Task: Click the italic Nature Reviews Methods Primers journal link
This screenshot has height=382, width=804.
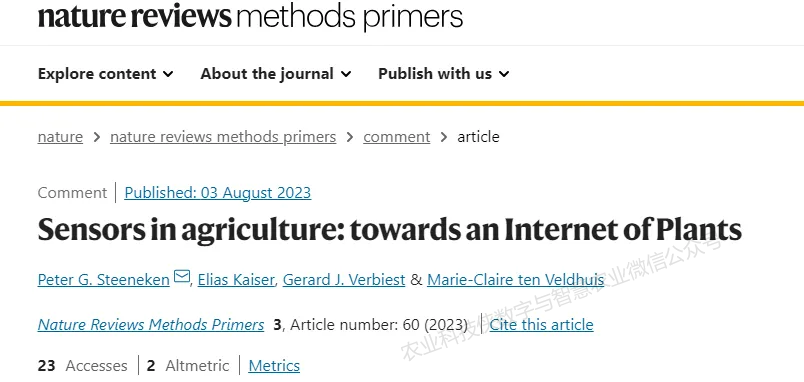Action: pos(151,325)
